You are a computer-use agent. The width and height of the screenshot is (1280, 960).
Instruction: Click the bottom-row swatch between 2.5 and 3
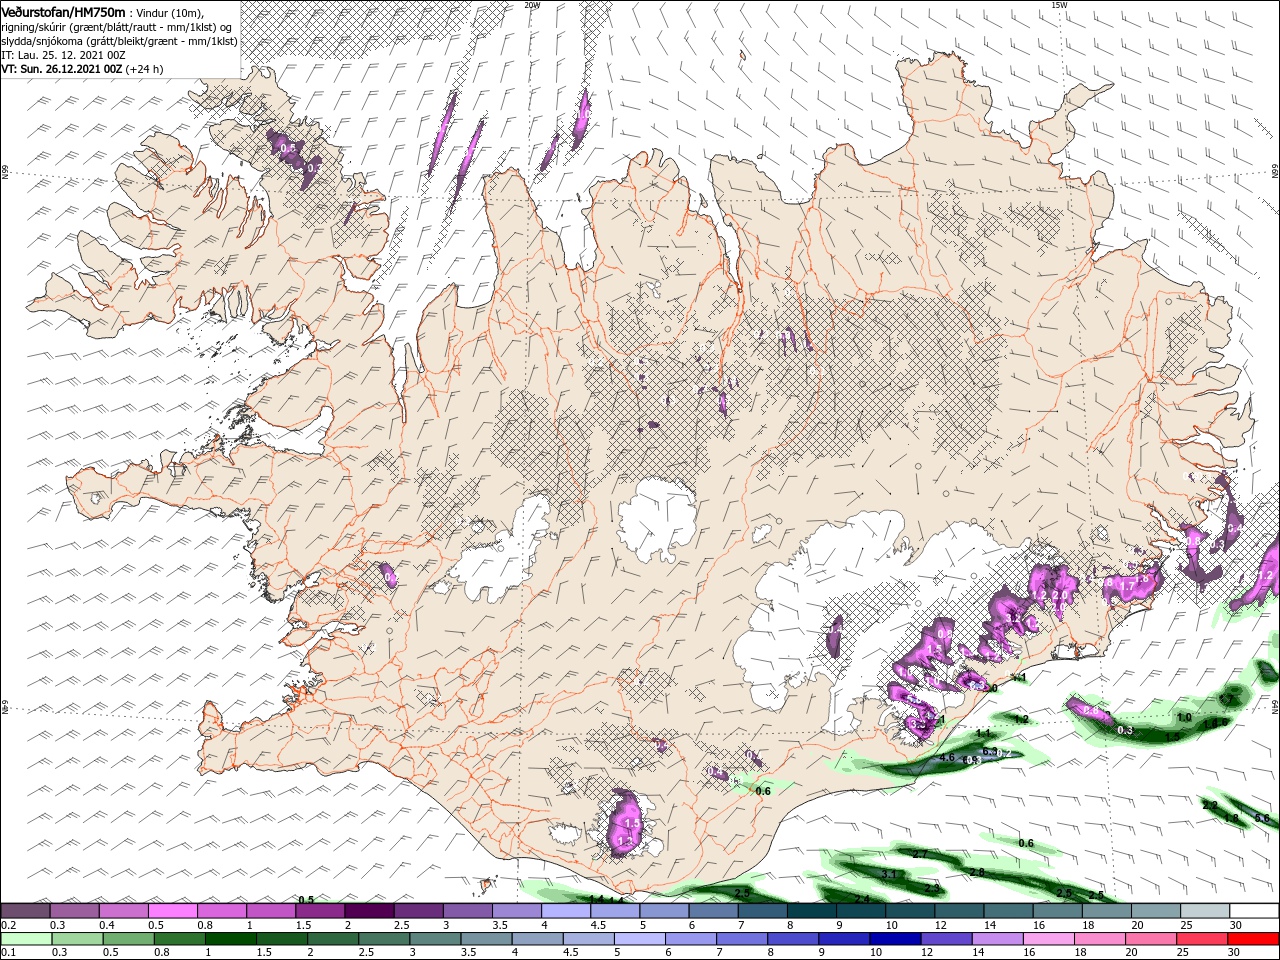[x=384, y=939]
